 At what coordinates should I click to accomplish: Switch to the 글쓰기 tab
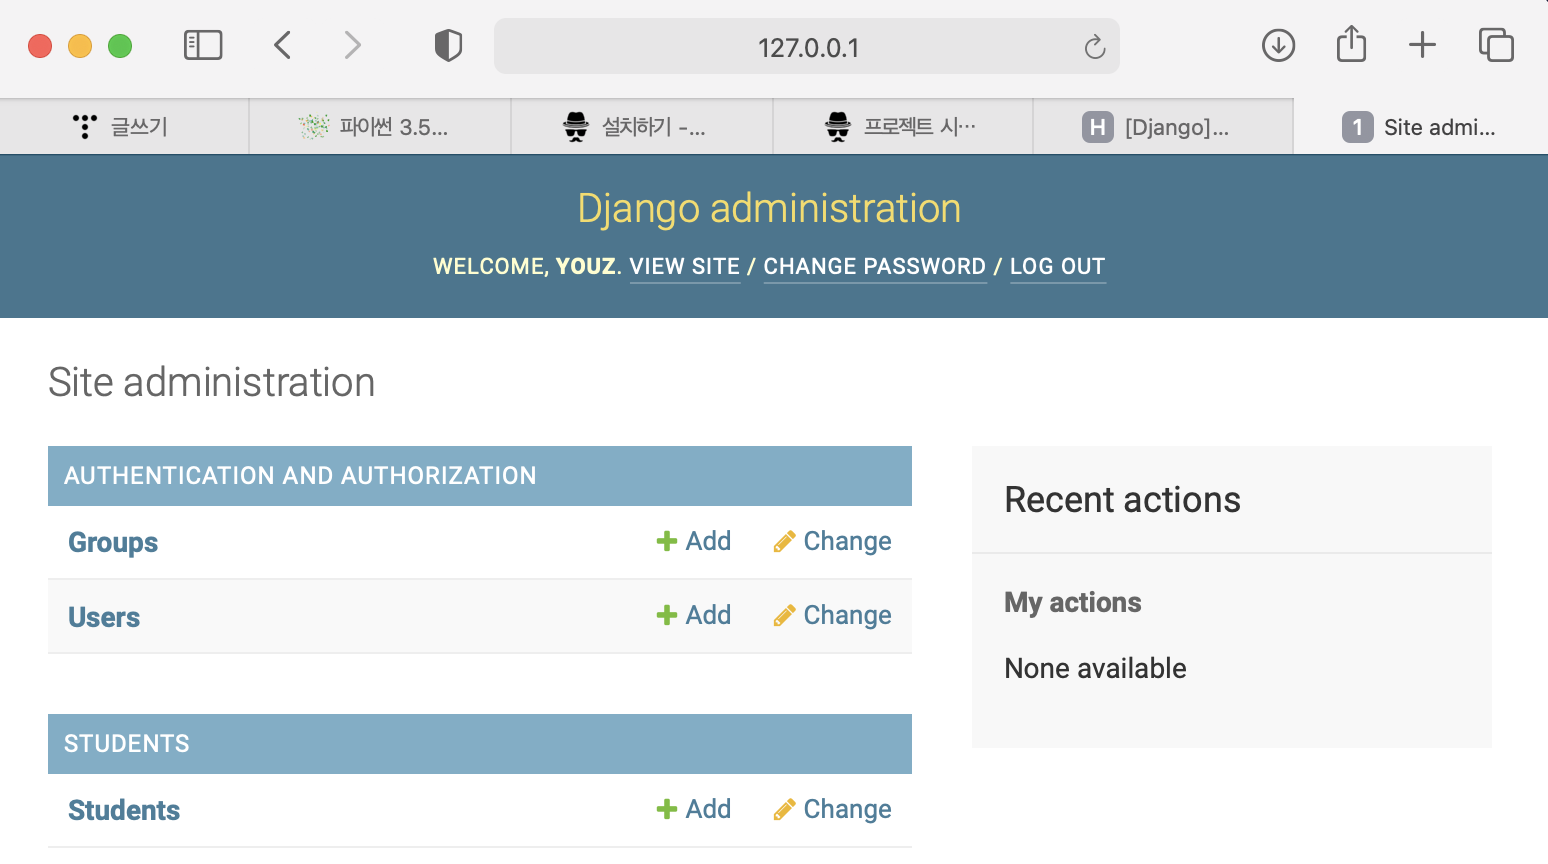(x=124, y=127)
